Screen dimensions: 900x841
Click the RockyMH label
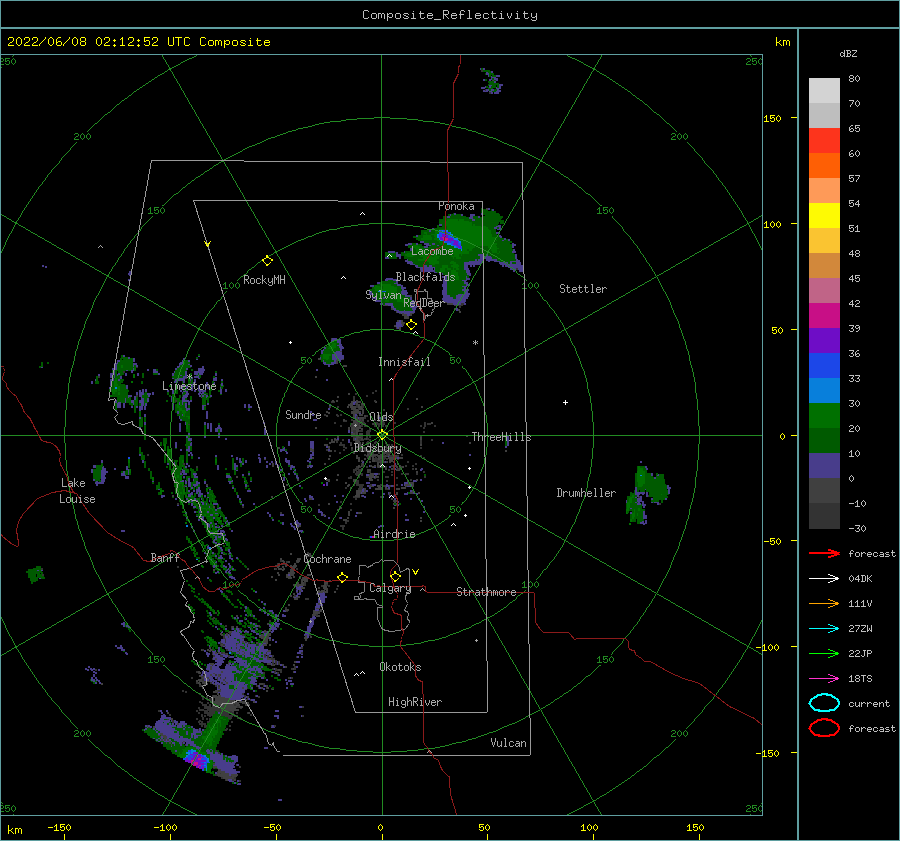[264, 280]
